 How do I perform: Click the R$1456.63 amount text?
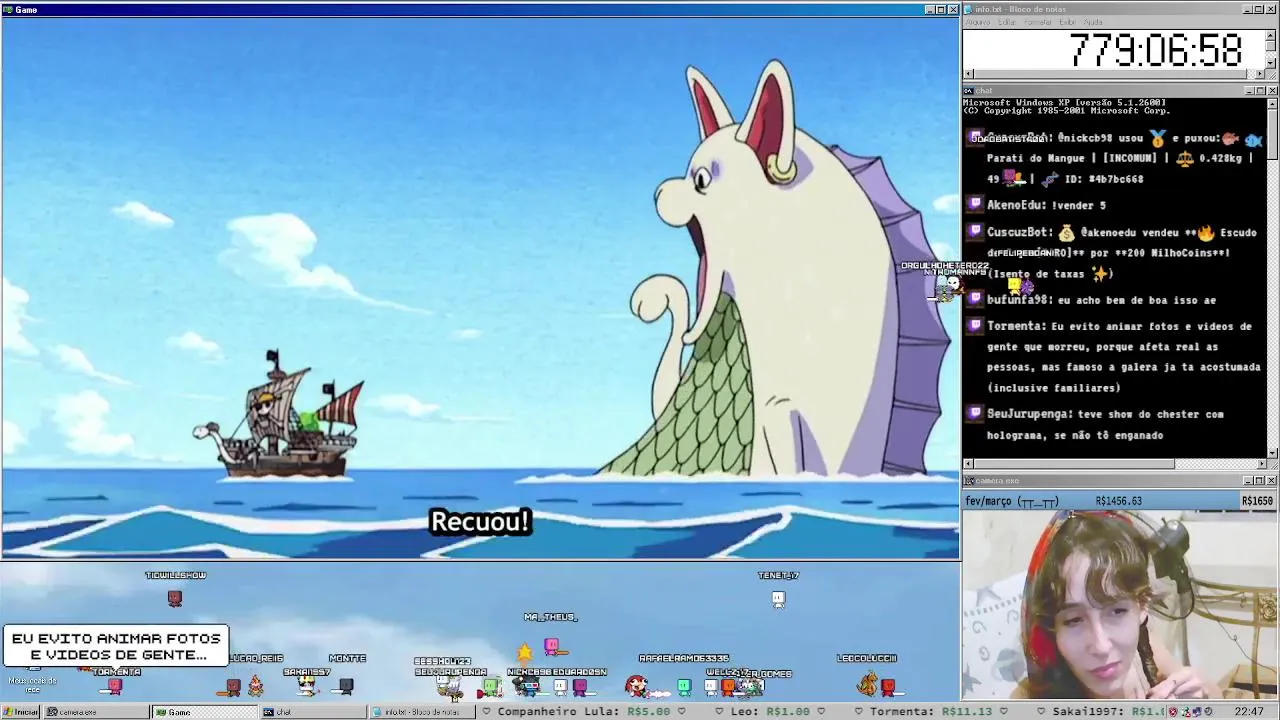pos(1119,501)
